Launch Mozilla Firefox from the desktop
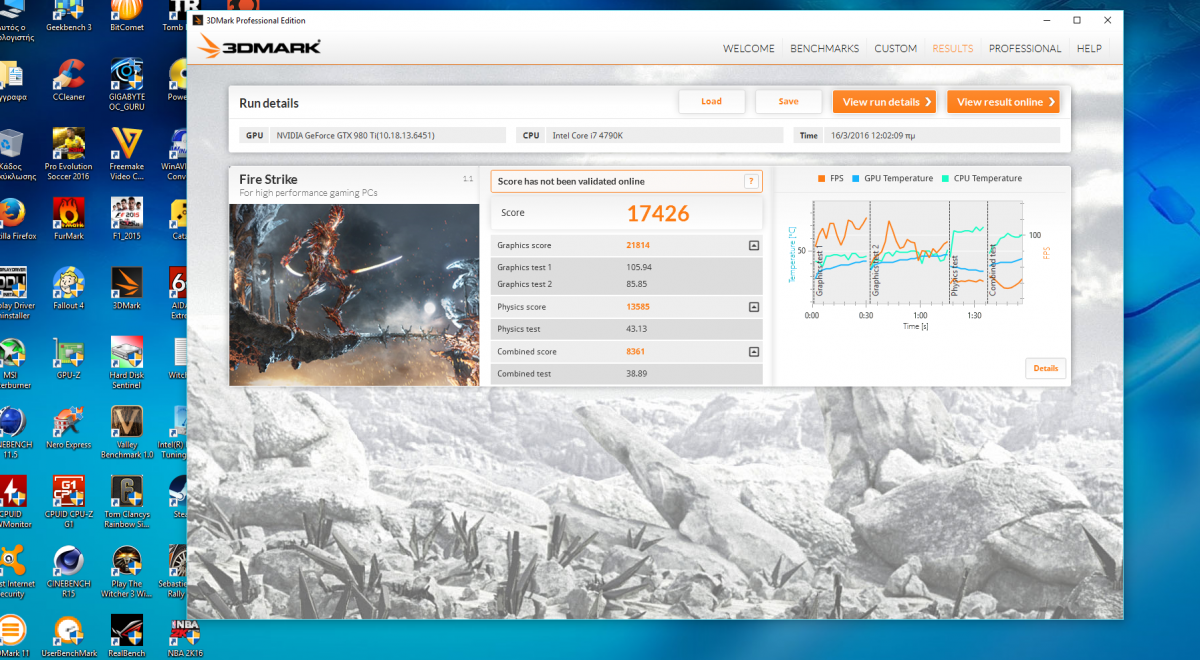This screenshot has width=1200, height=660. 12,218
